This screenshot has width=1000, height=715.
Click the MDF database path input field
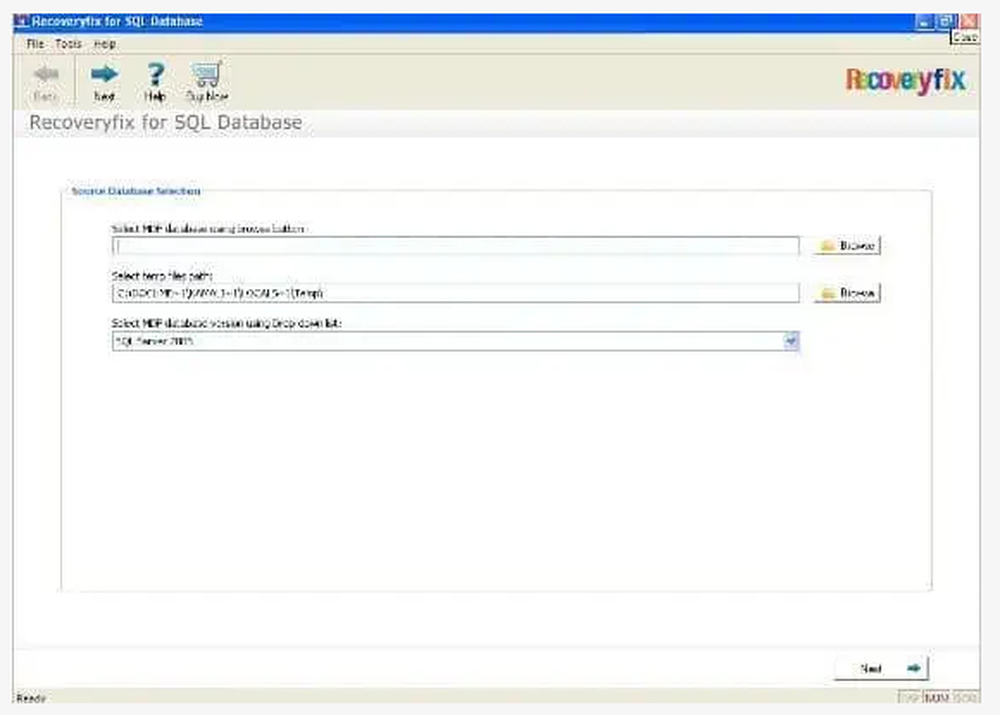tap(455, 246)
